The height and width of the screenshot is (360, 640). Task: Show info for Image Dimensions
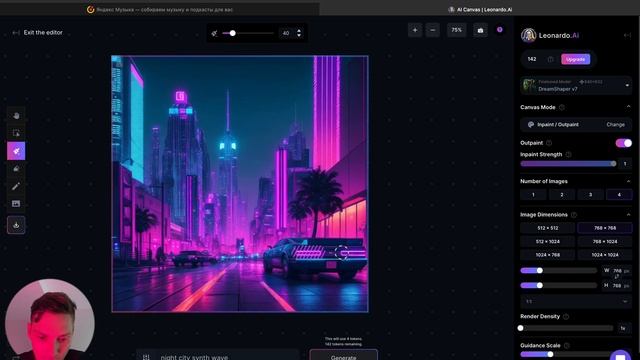(574, 215)
